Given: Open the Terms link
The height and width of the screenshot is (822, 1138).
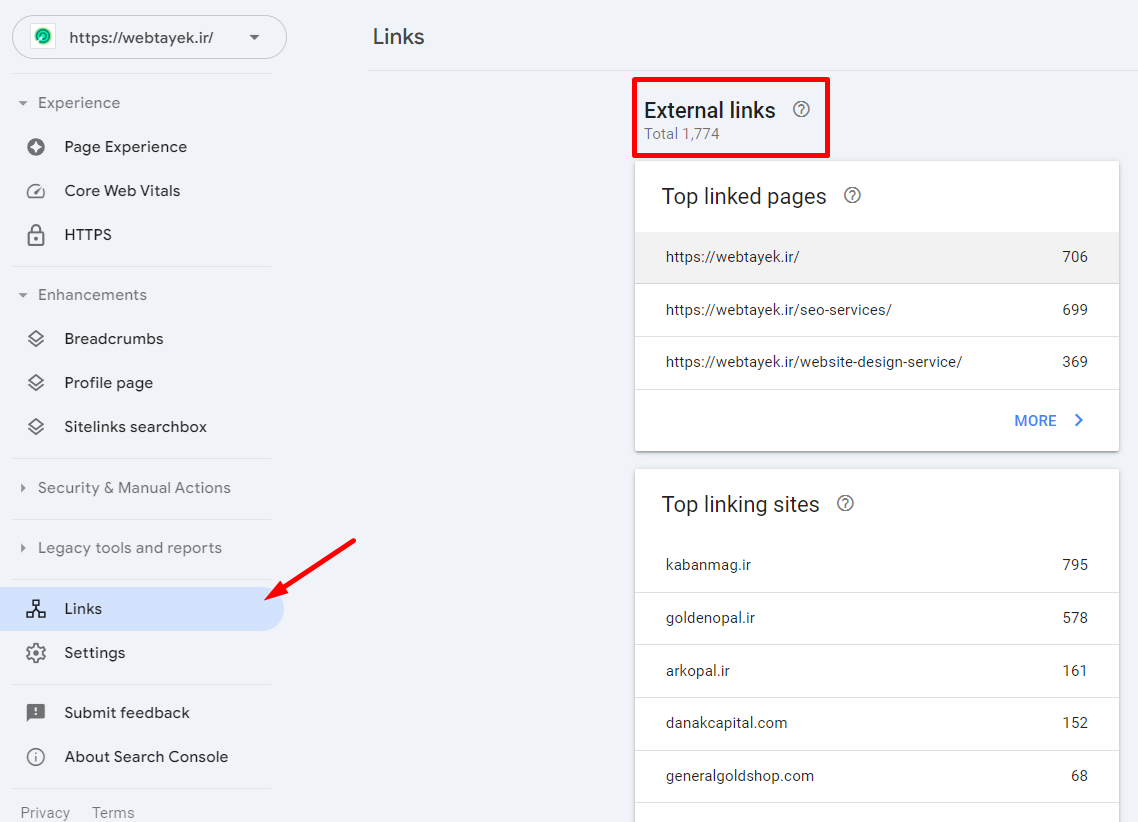Looking at the screenshot, I should (113, 813).
